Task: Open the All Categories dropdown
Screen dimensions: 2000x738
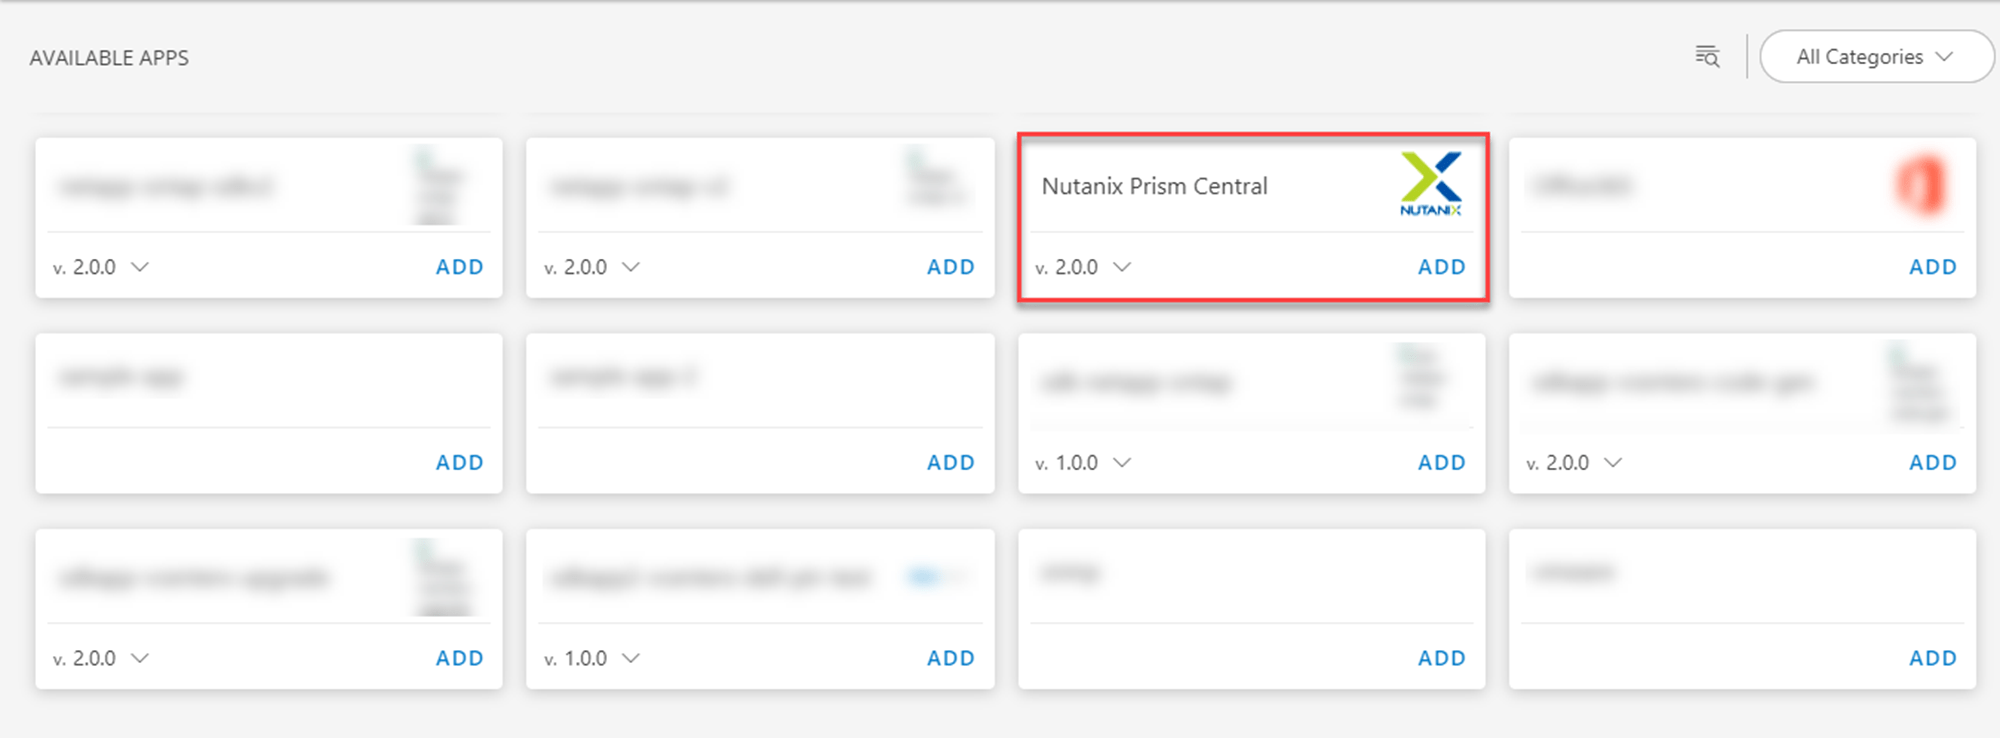Action: coord(1876,56)
